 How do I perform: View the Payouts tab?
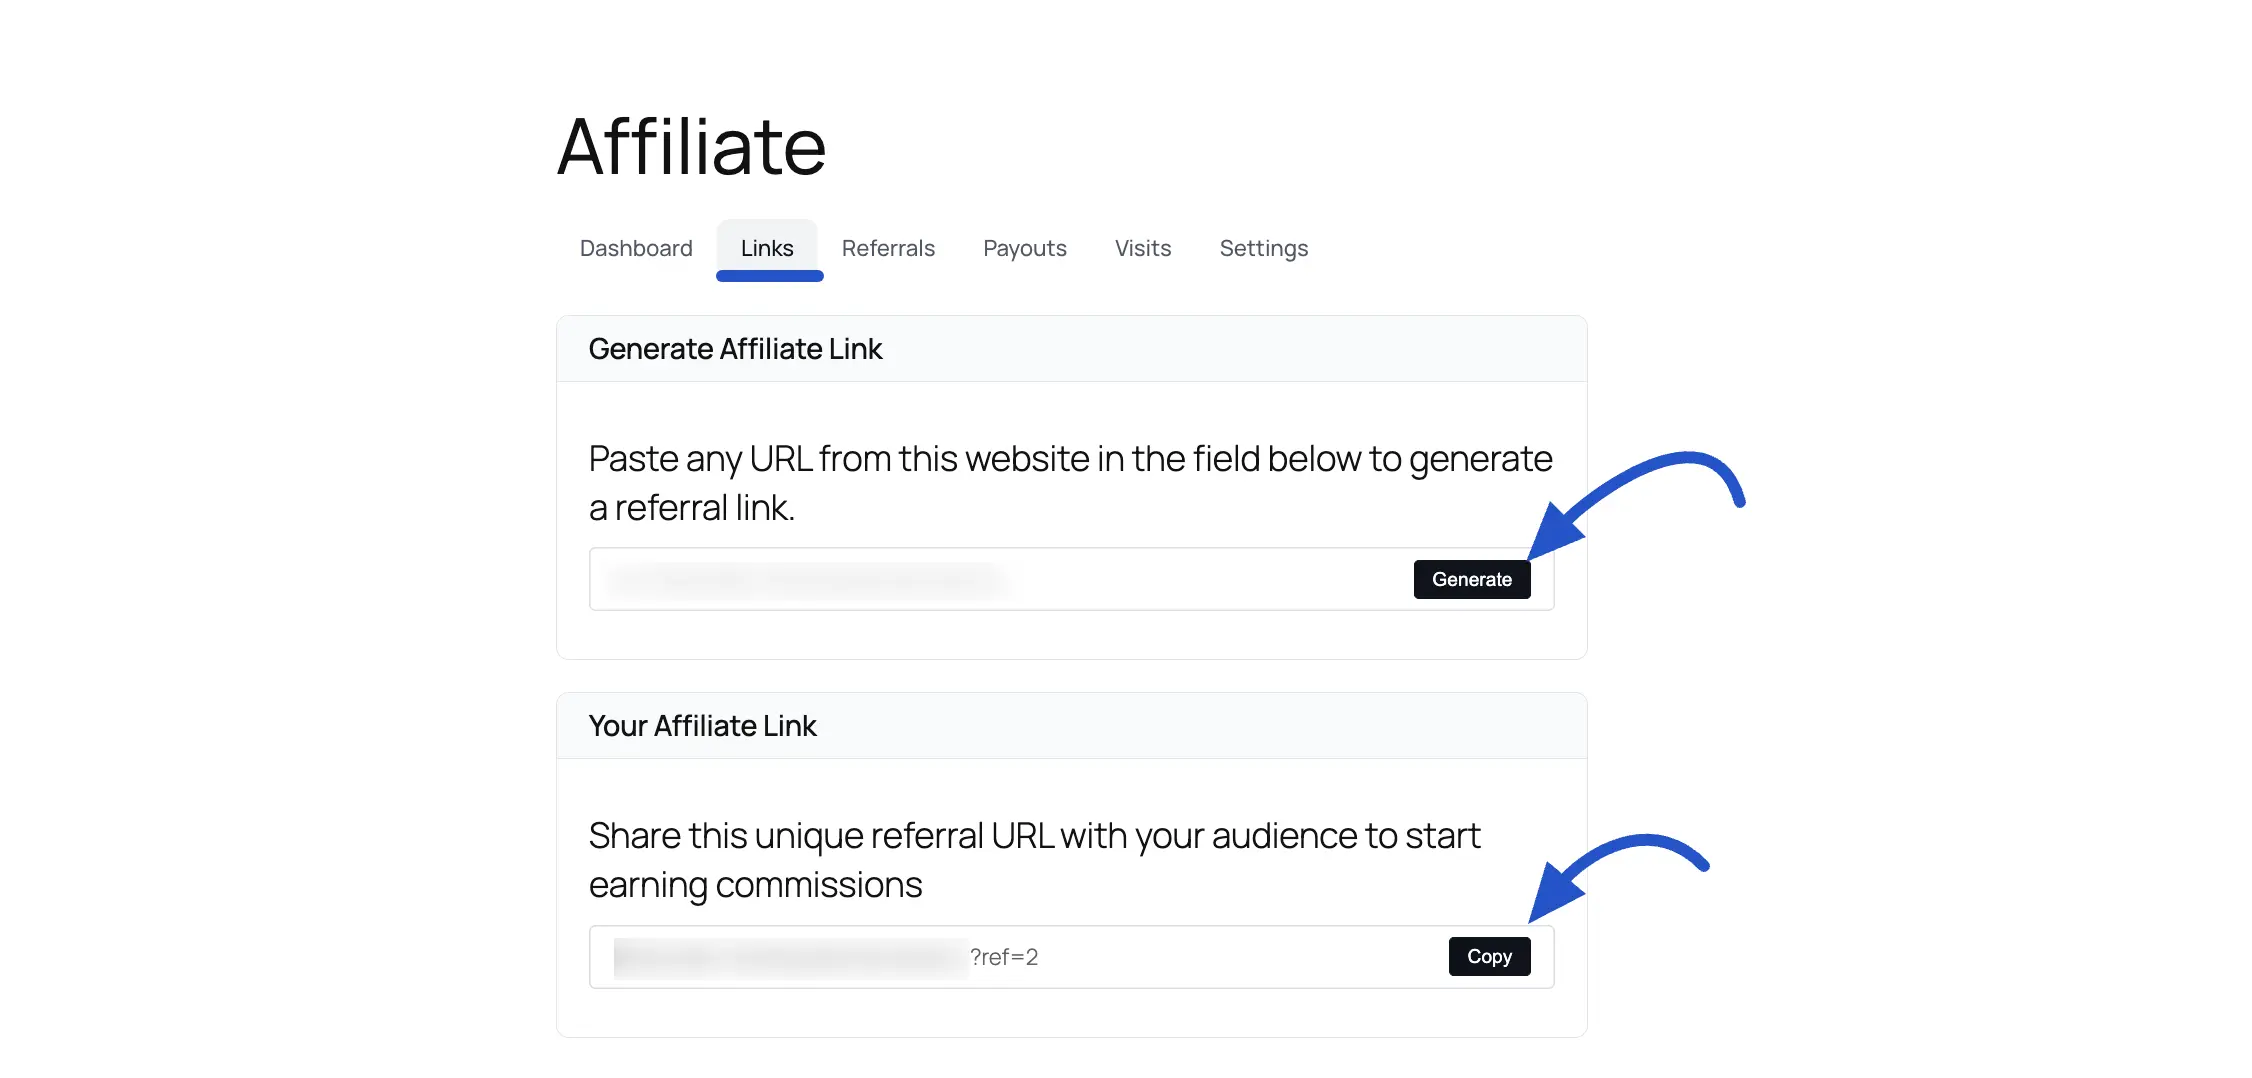pos(1024,248)
